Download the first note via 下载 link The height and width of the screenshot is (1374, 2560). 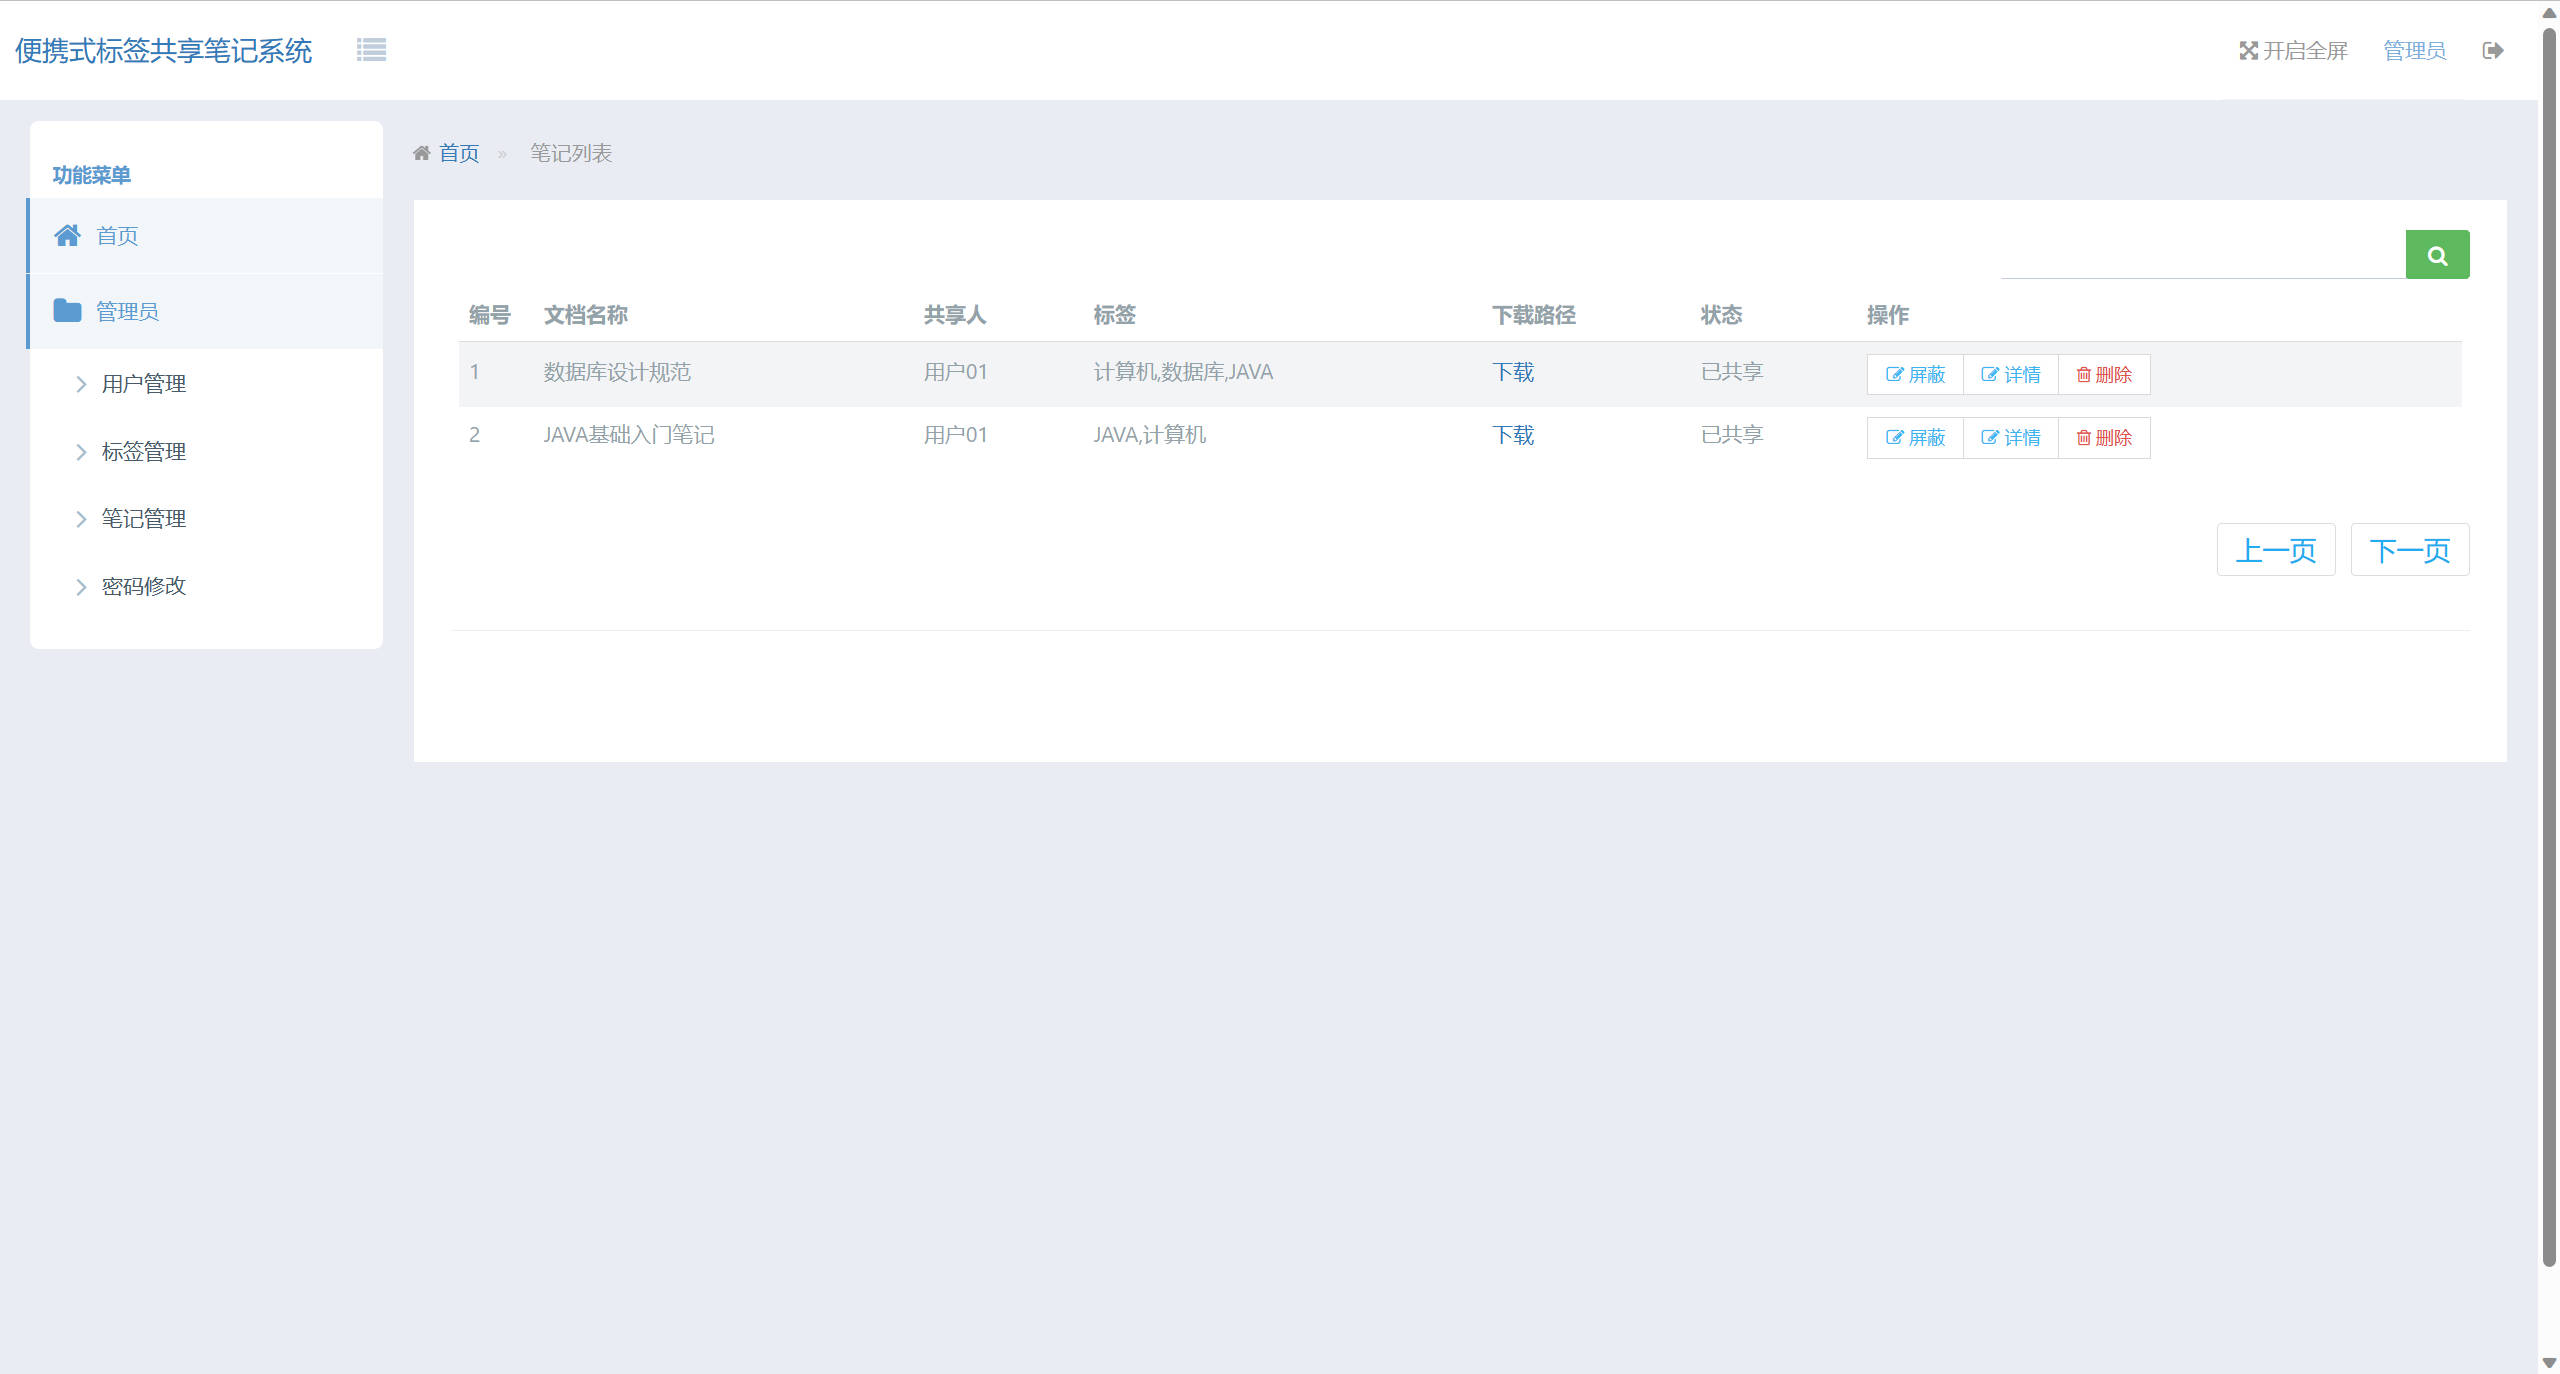(x=1513, y=372)
